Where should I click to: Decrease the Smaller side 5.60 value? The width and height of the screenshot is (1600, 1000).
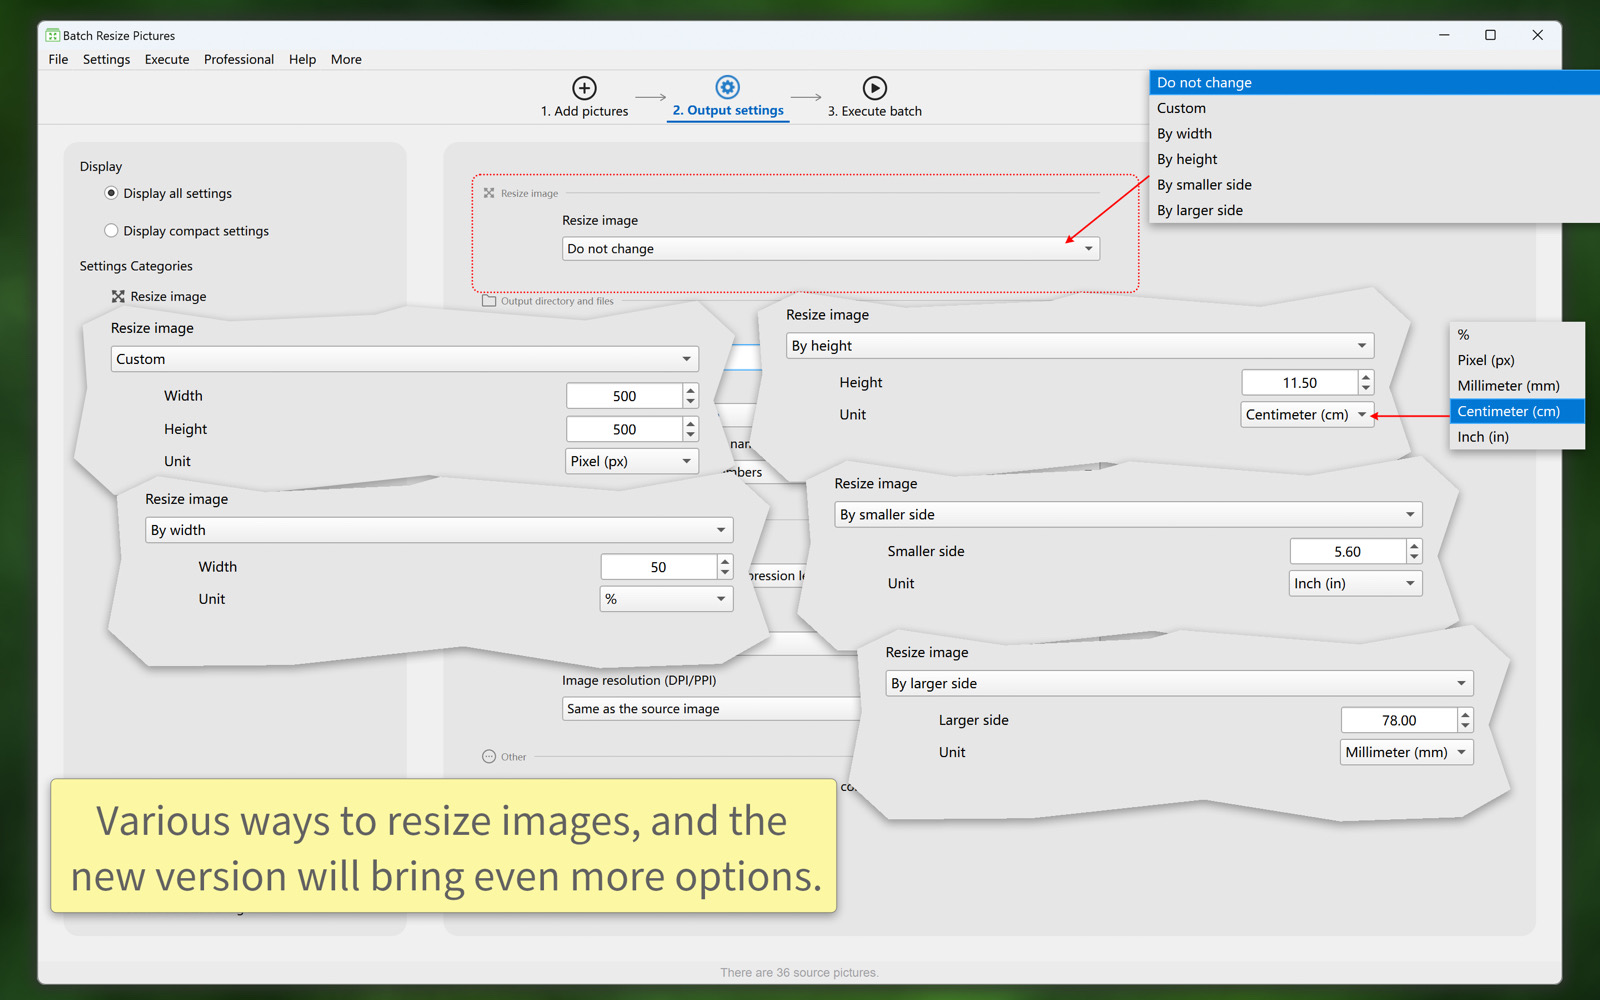(x=1414, y=558)
